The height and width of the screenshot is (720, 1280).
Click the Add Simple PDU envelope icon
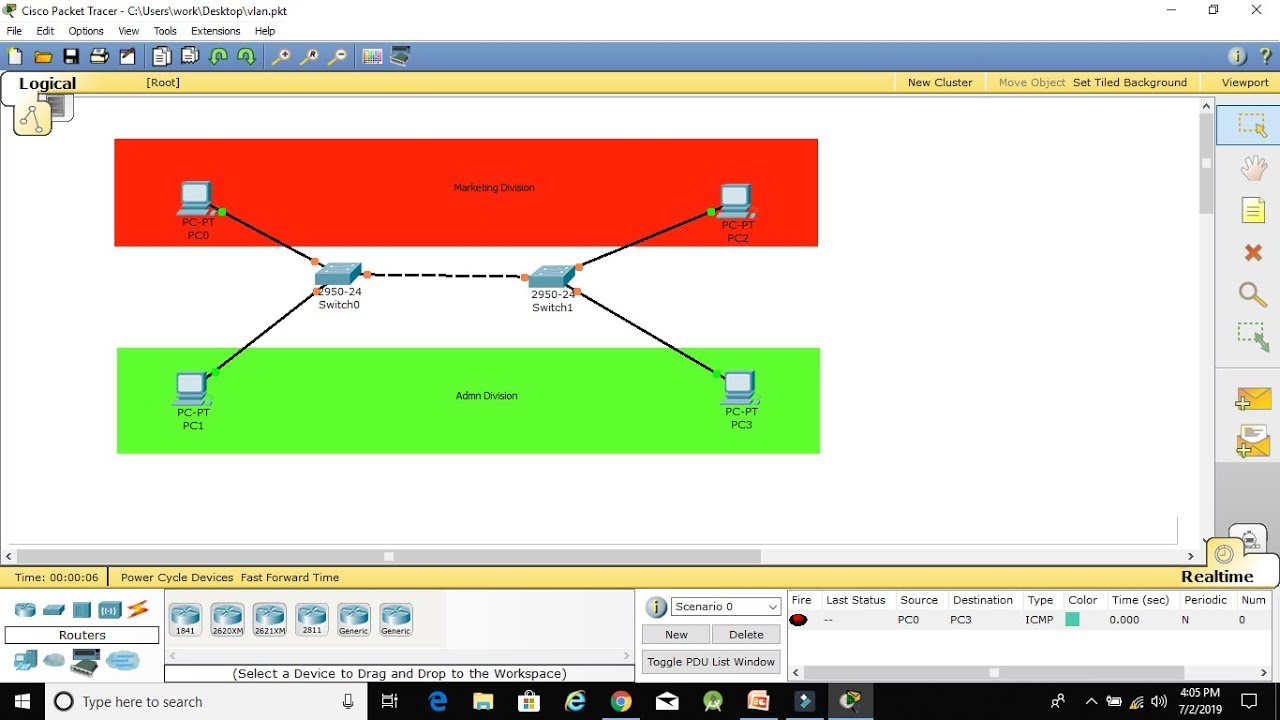coord(1253,399)
